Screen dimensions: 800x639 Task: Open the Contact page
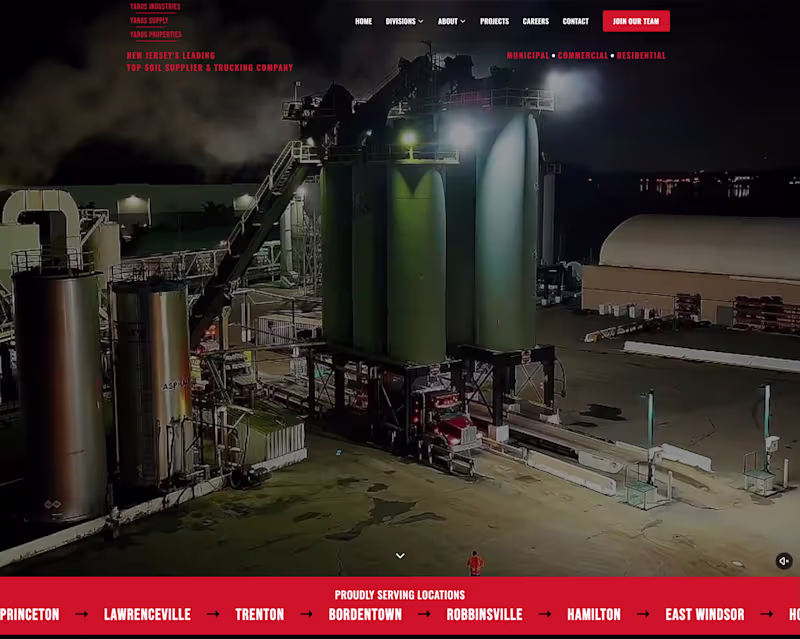coord(576,21)
